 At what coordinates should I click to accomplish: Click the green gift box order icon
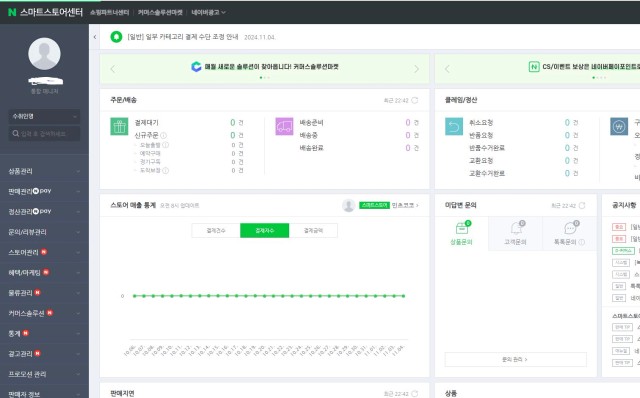click(119, 127)
